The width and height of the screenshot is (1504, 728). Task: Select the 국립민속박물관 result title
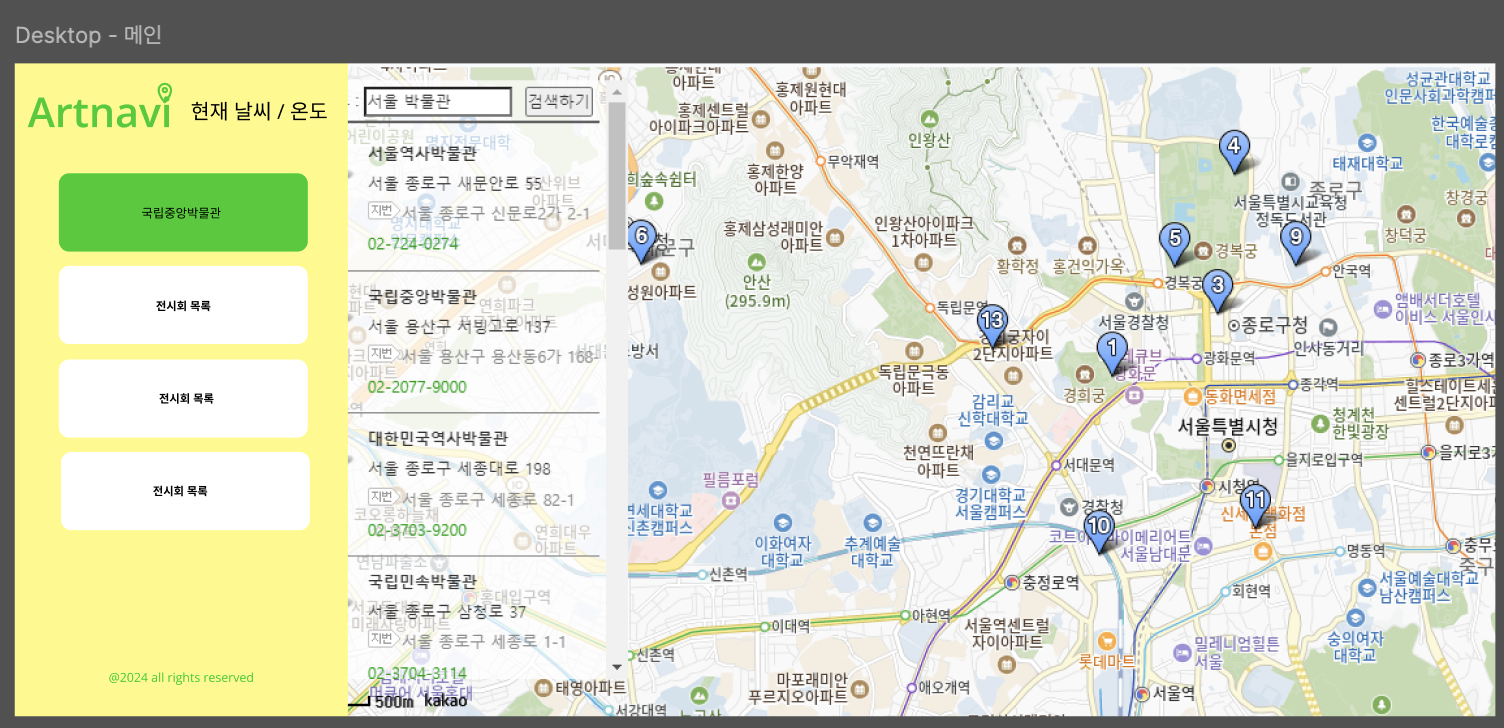pos(422,581)
